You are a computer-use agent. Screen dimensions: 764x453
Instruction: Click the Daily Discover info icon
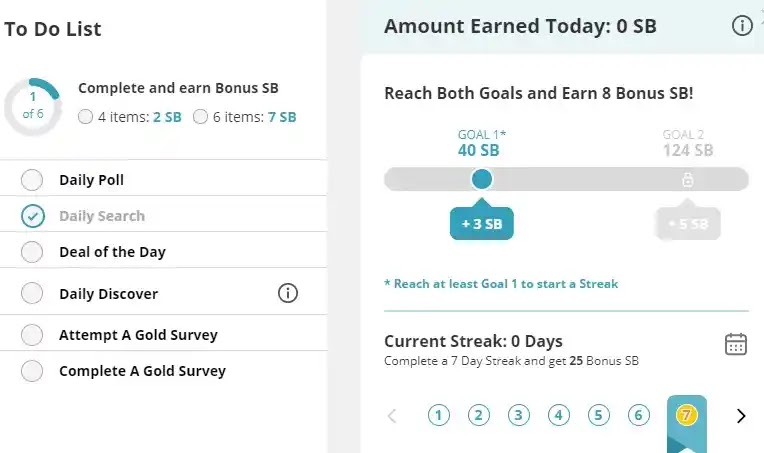tap(288, 293)
